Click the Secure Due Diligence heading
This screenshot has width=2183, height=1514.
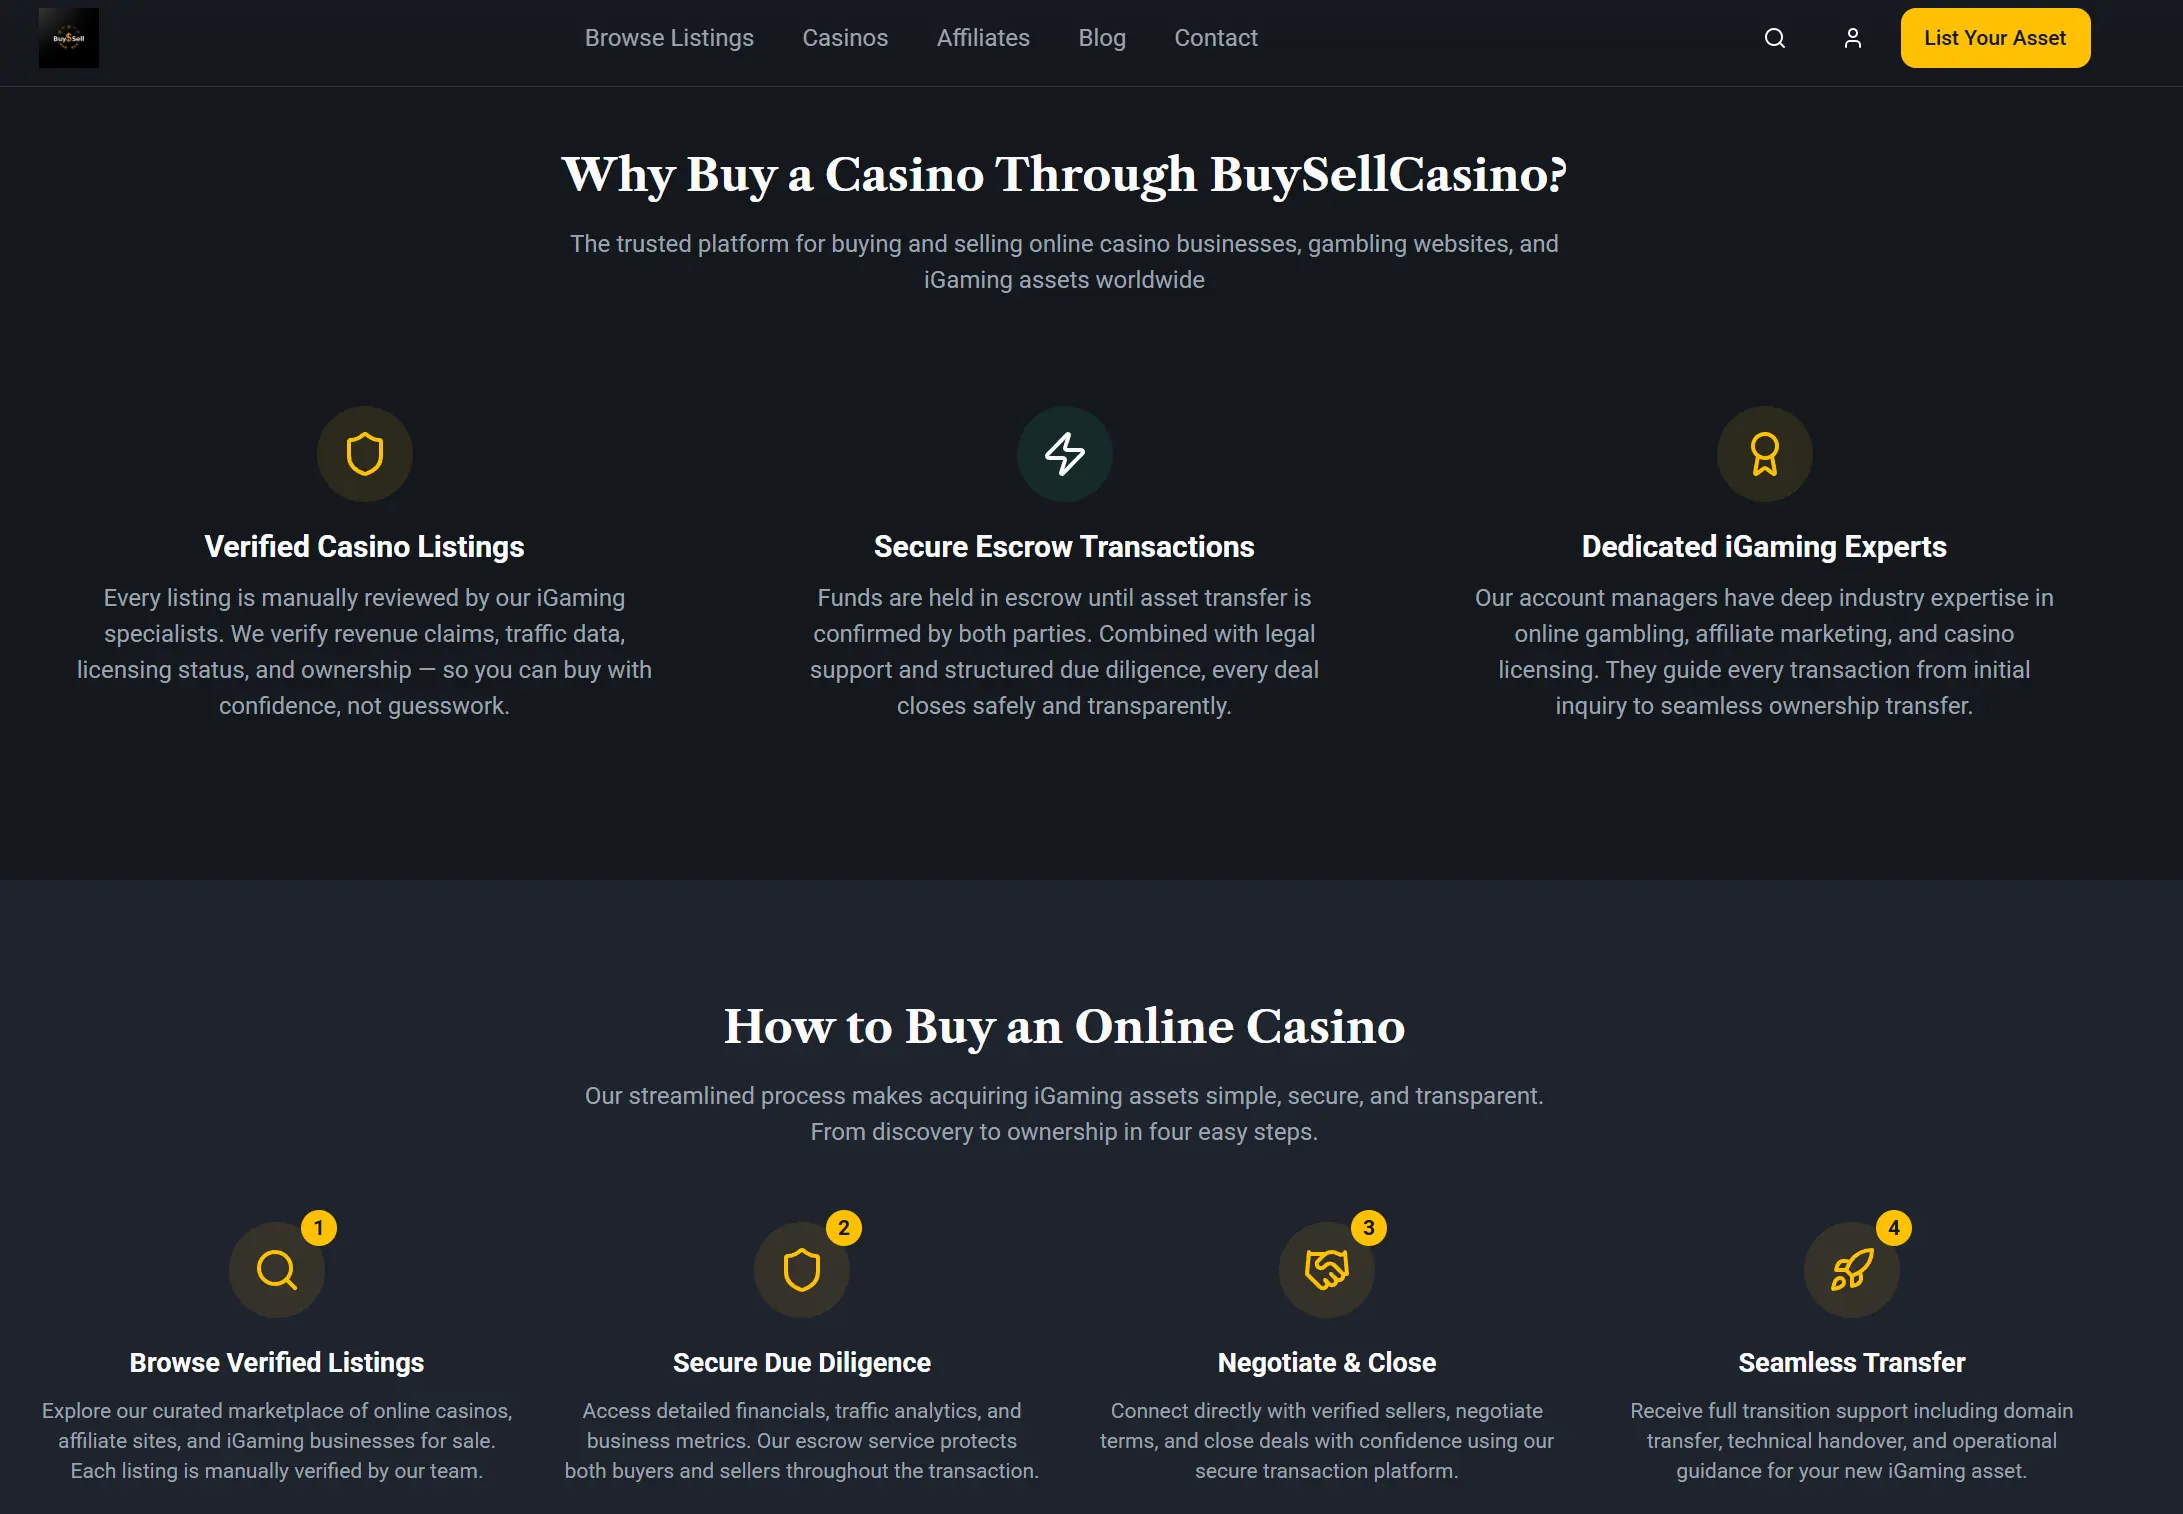pyautogui.click(x=802, y=1363)
